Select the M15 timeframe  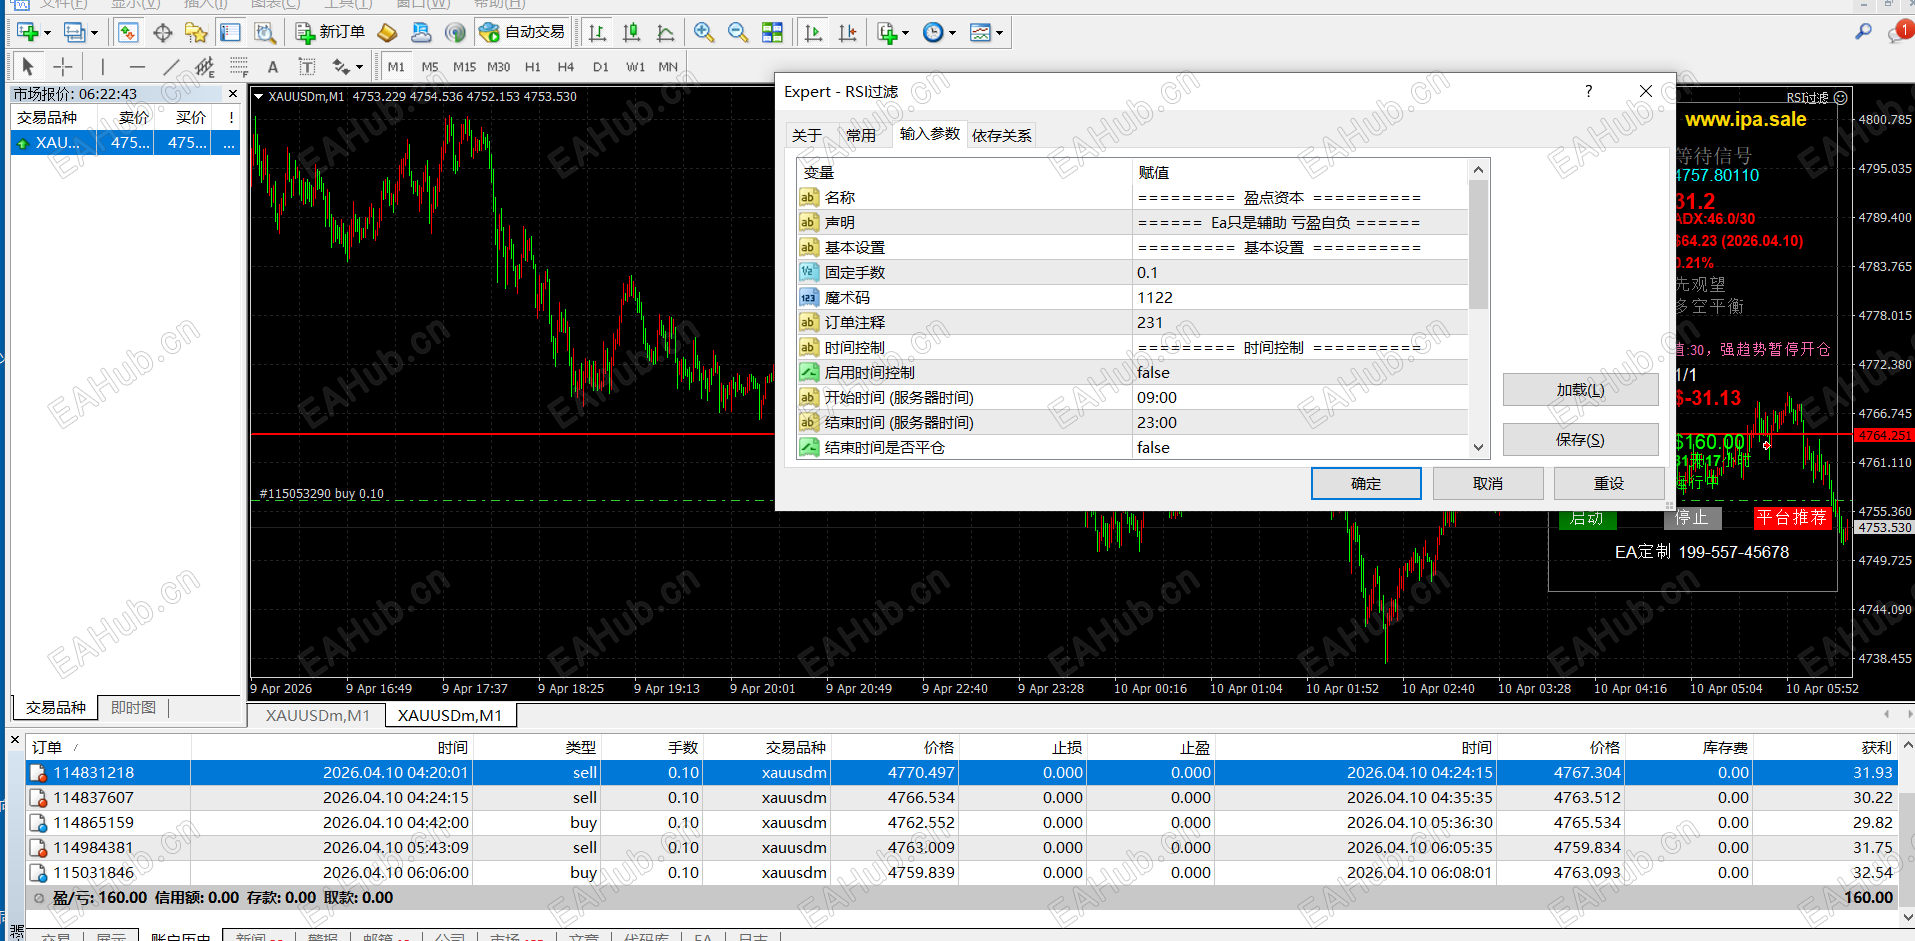(x=465, y=67)
